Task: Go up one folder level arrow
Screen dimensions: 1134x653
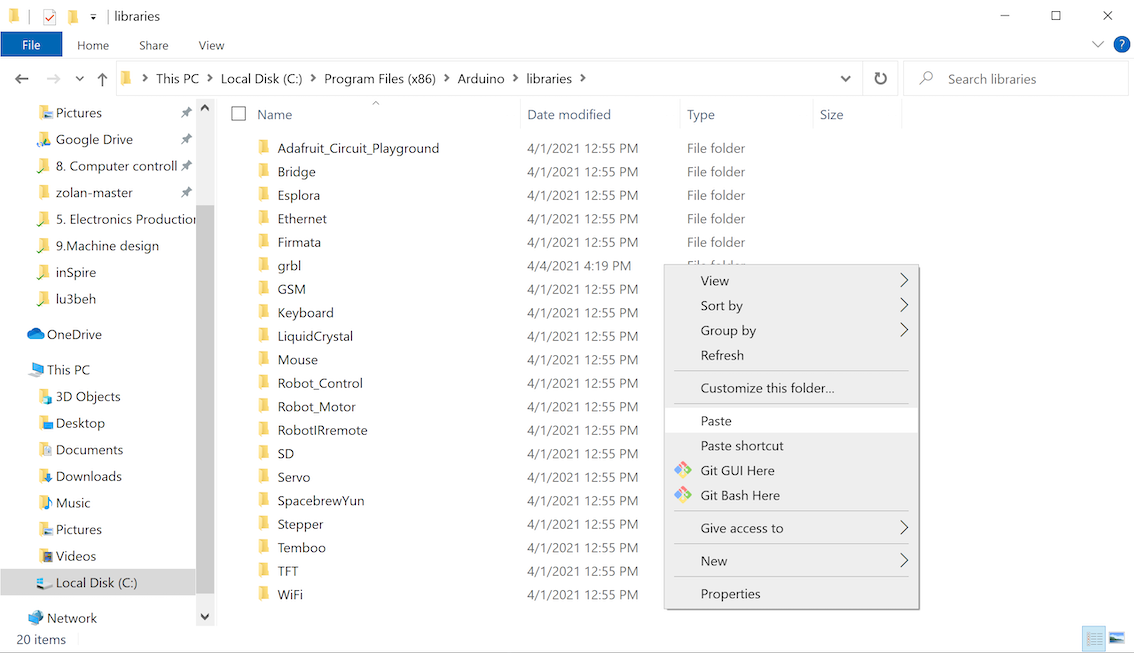Action: click(102, 79)
